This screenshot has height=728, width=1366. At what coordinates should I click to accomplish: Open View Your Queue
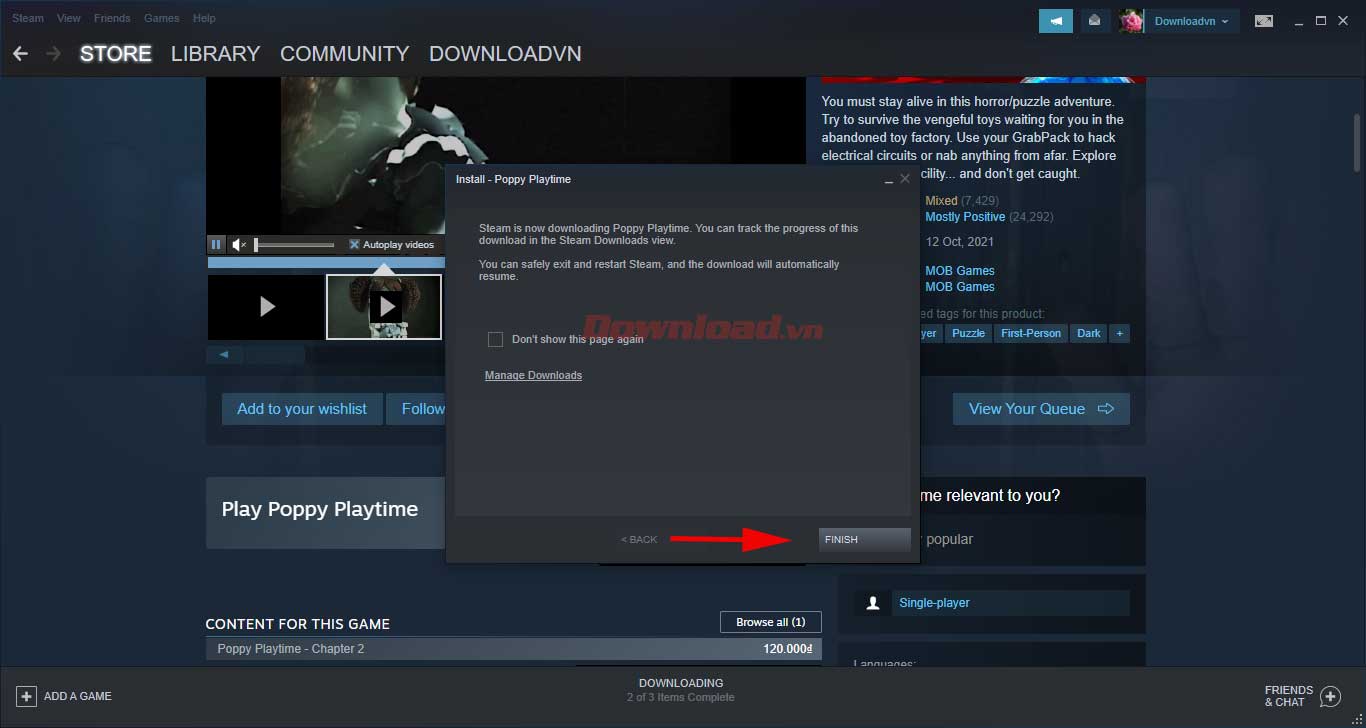1041,409
